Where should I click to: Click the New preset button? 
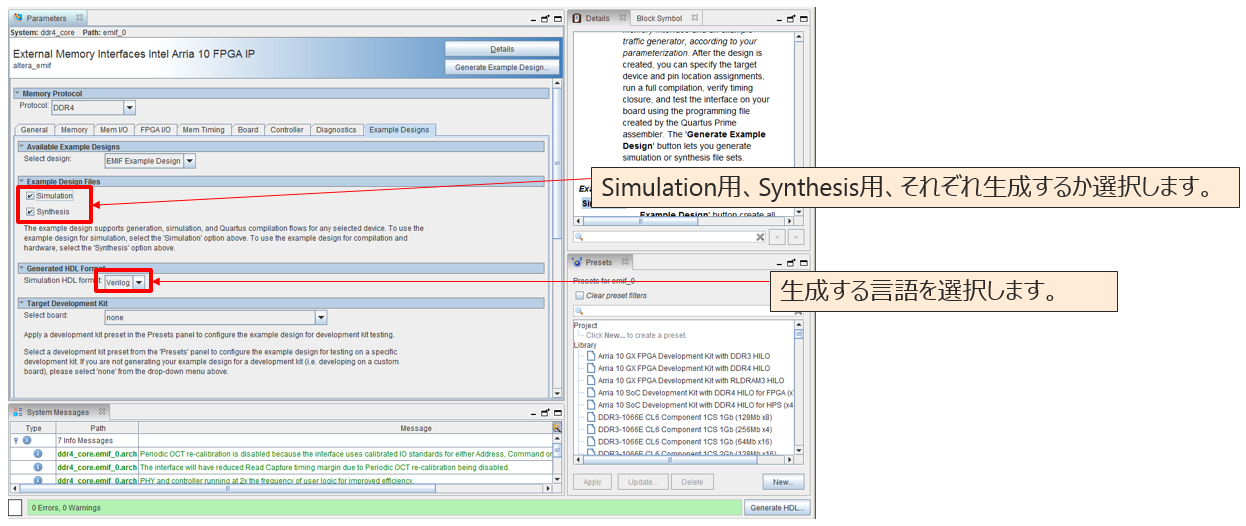[782, 482]
